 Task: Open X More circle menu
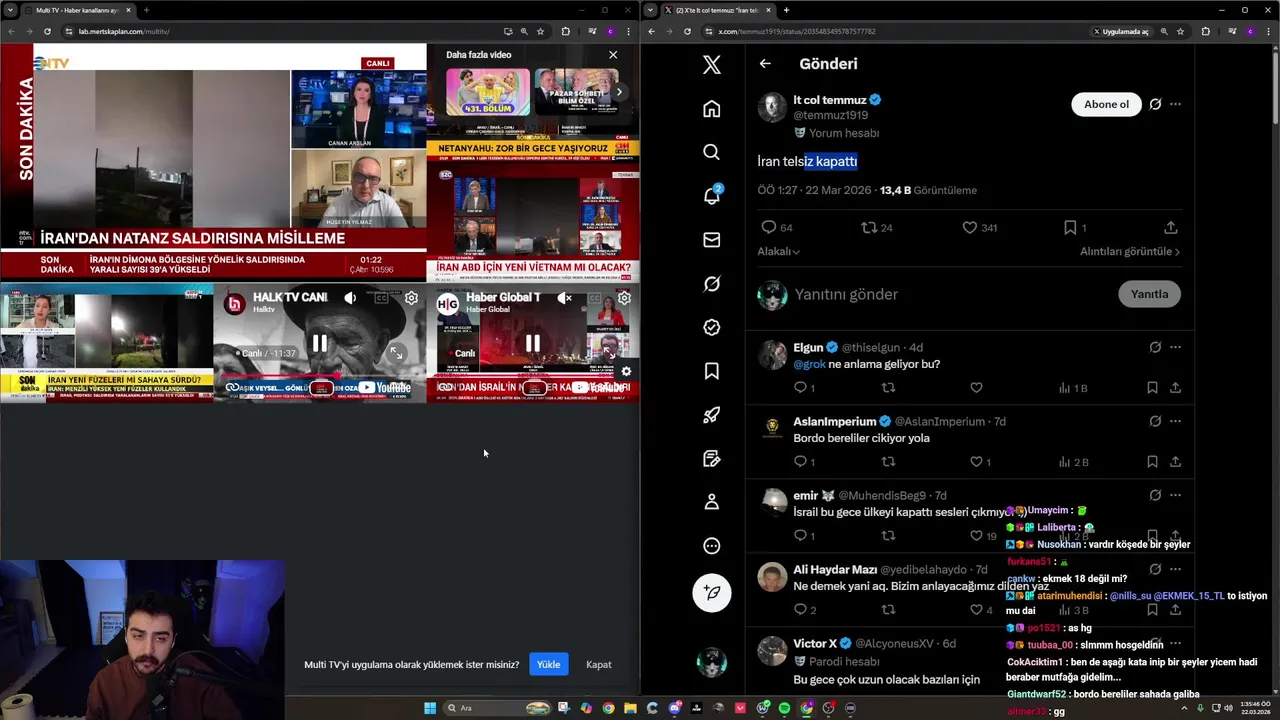click(711, 546)
